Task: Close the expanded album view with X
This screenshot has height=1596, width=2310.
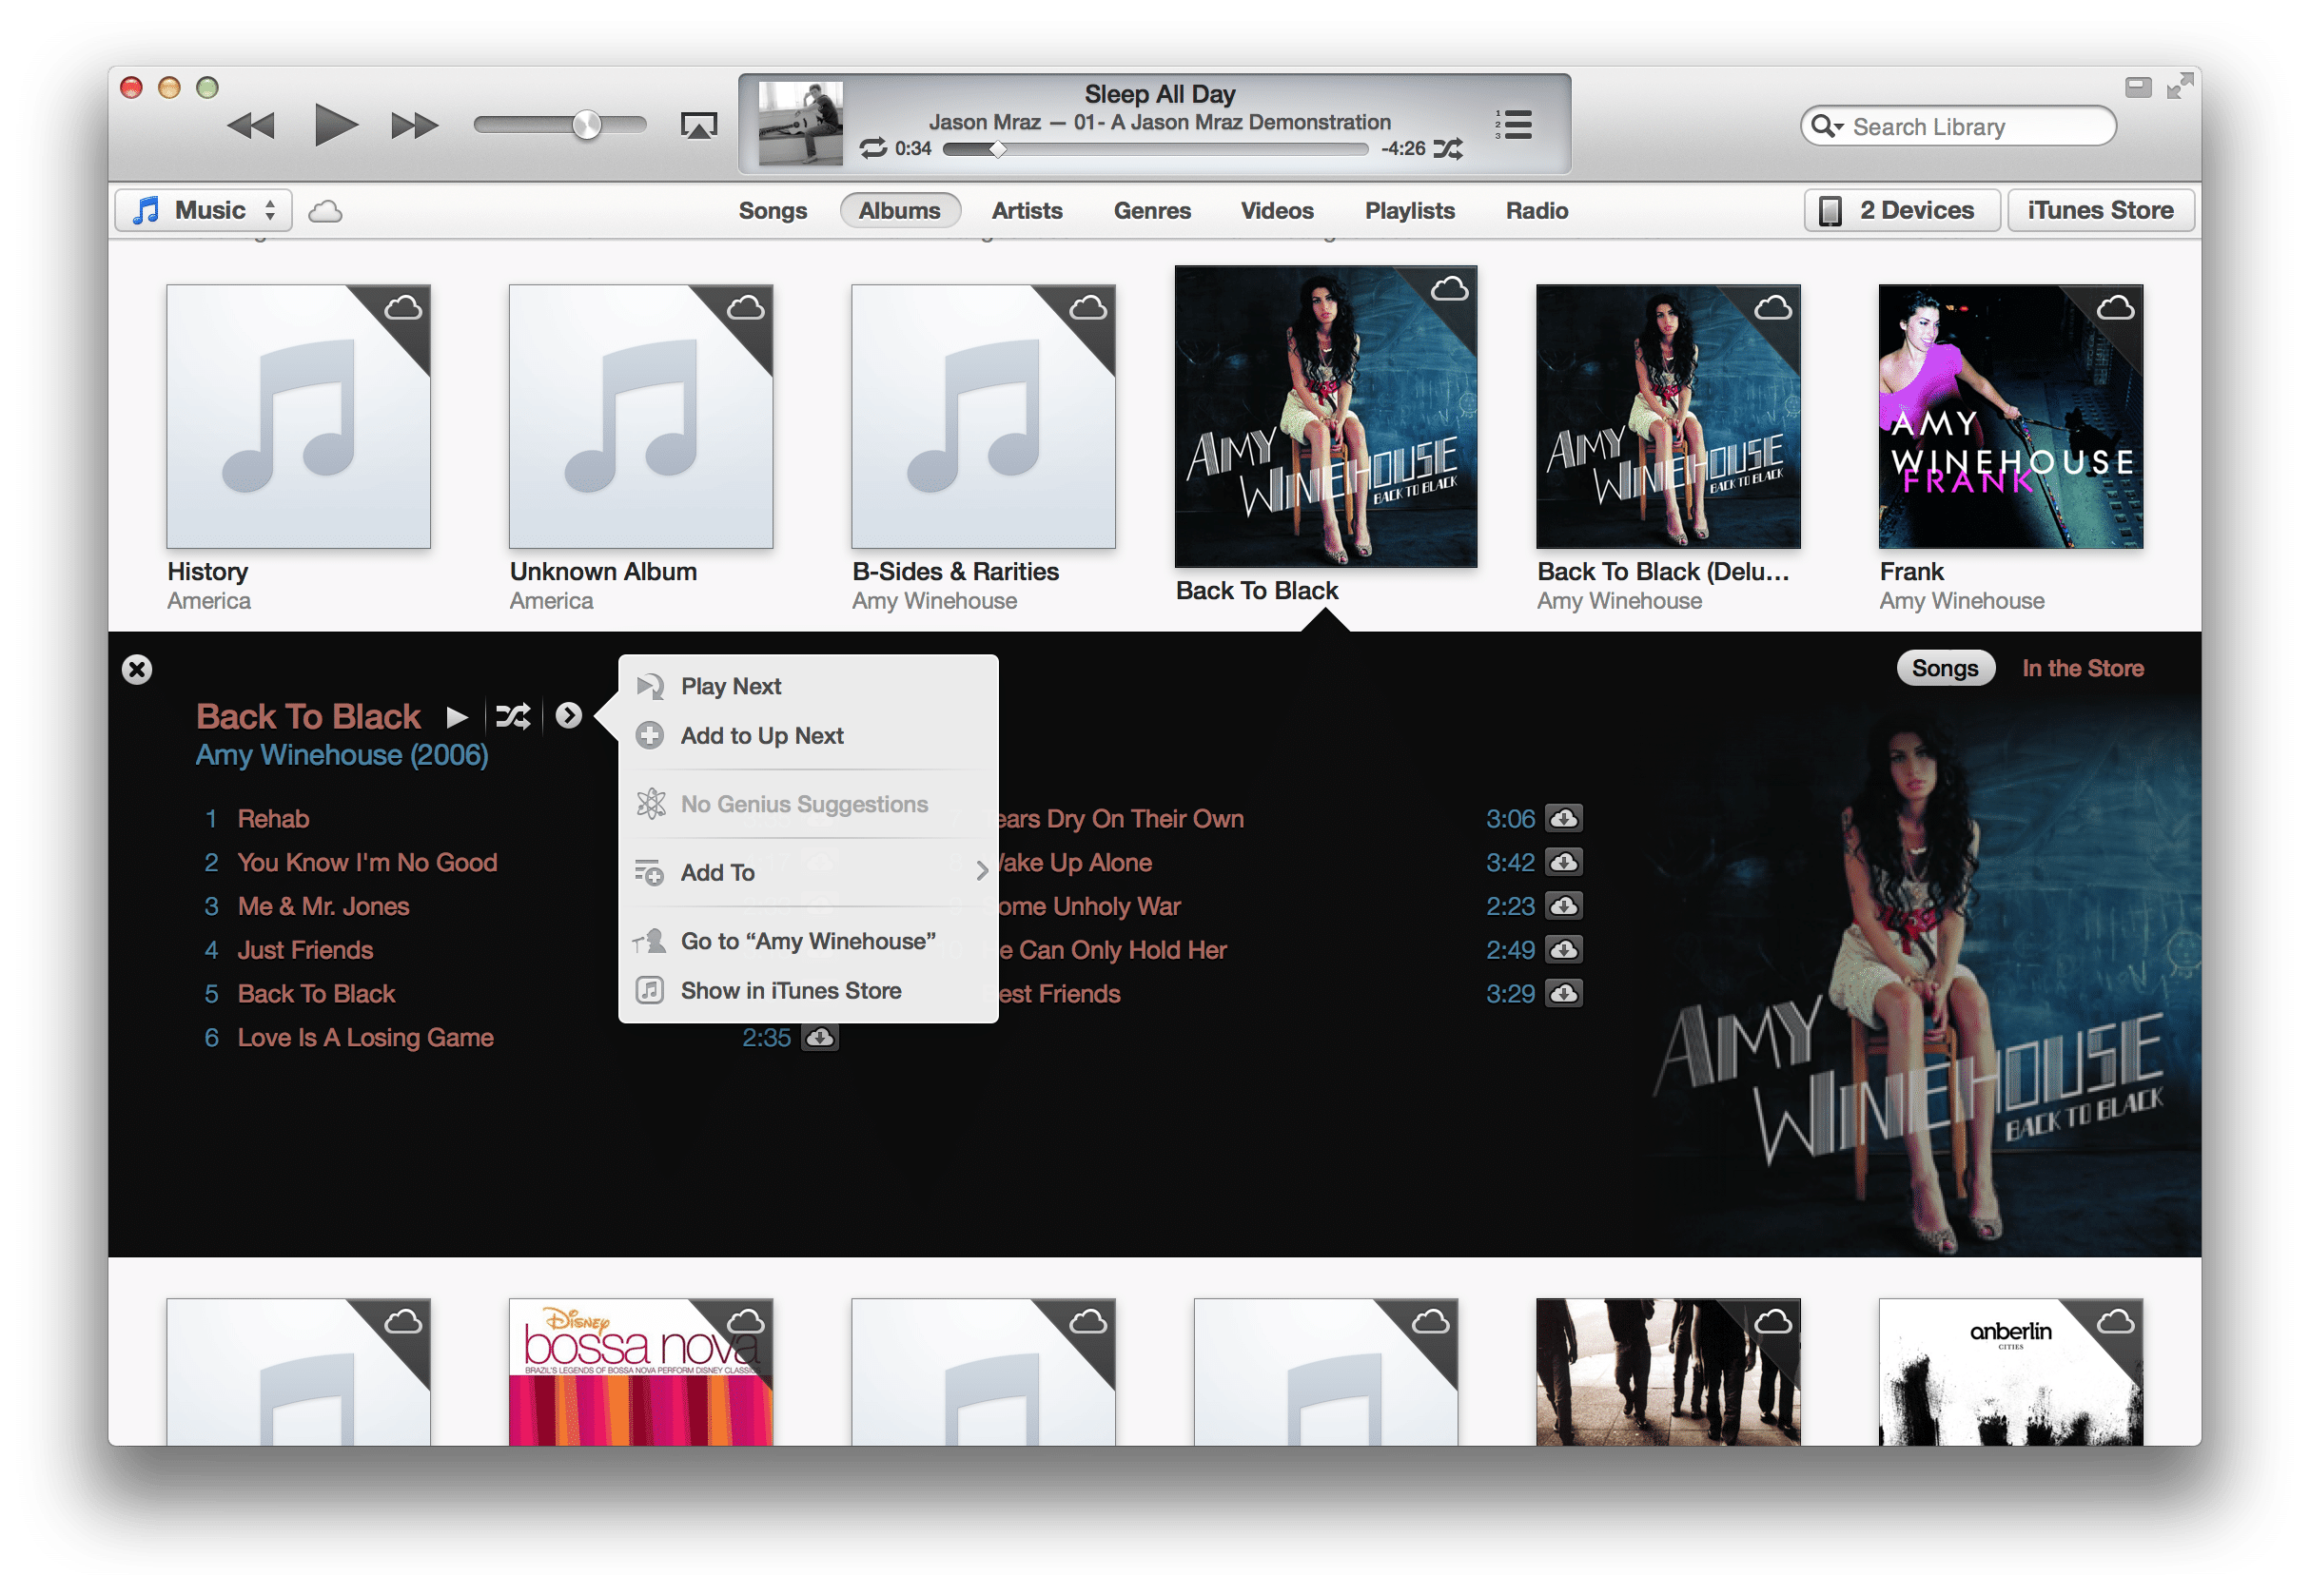Action: tap(137, 669)
